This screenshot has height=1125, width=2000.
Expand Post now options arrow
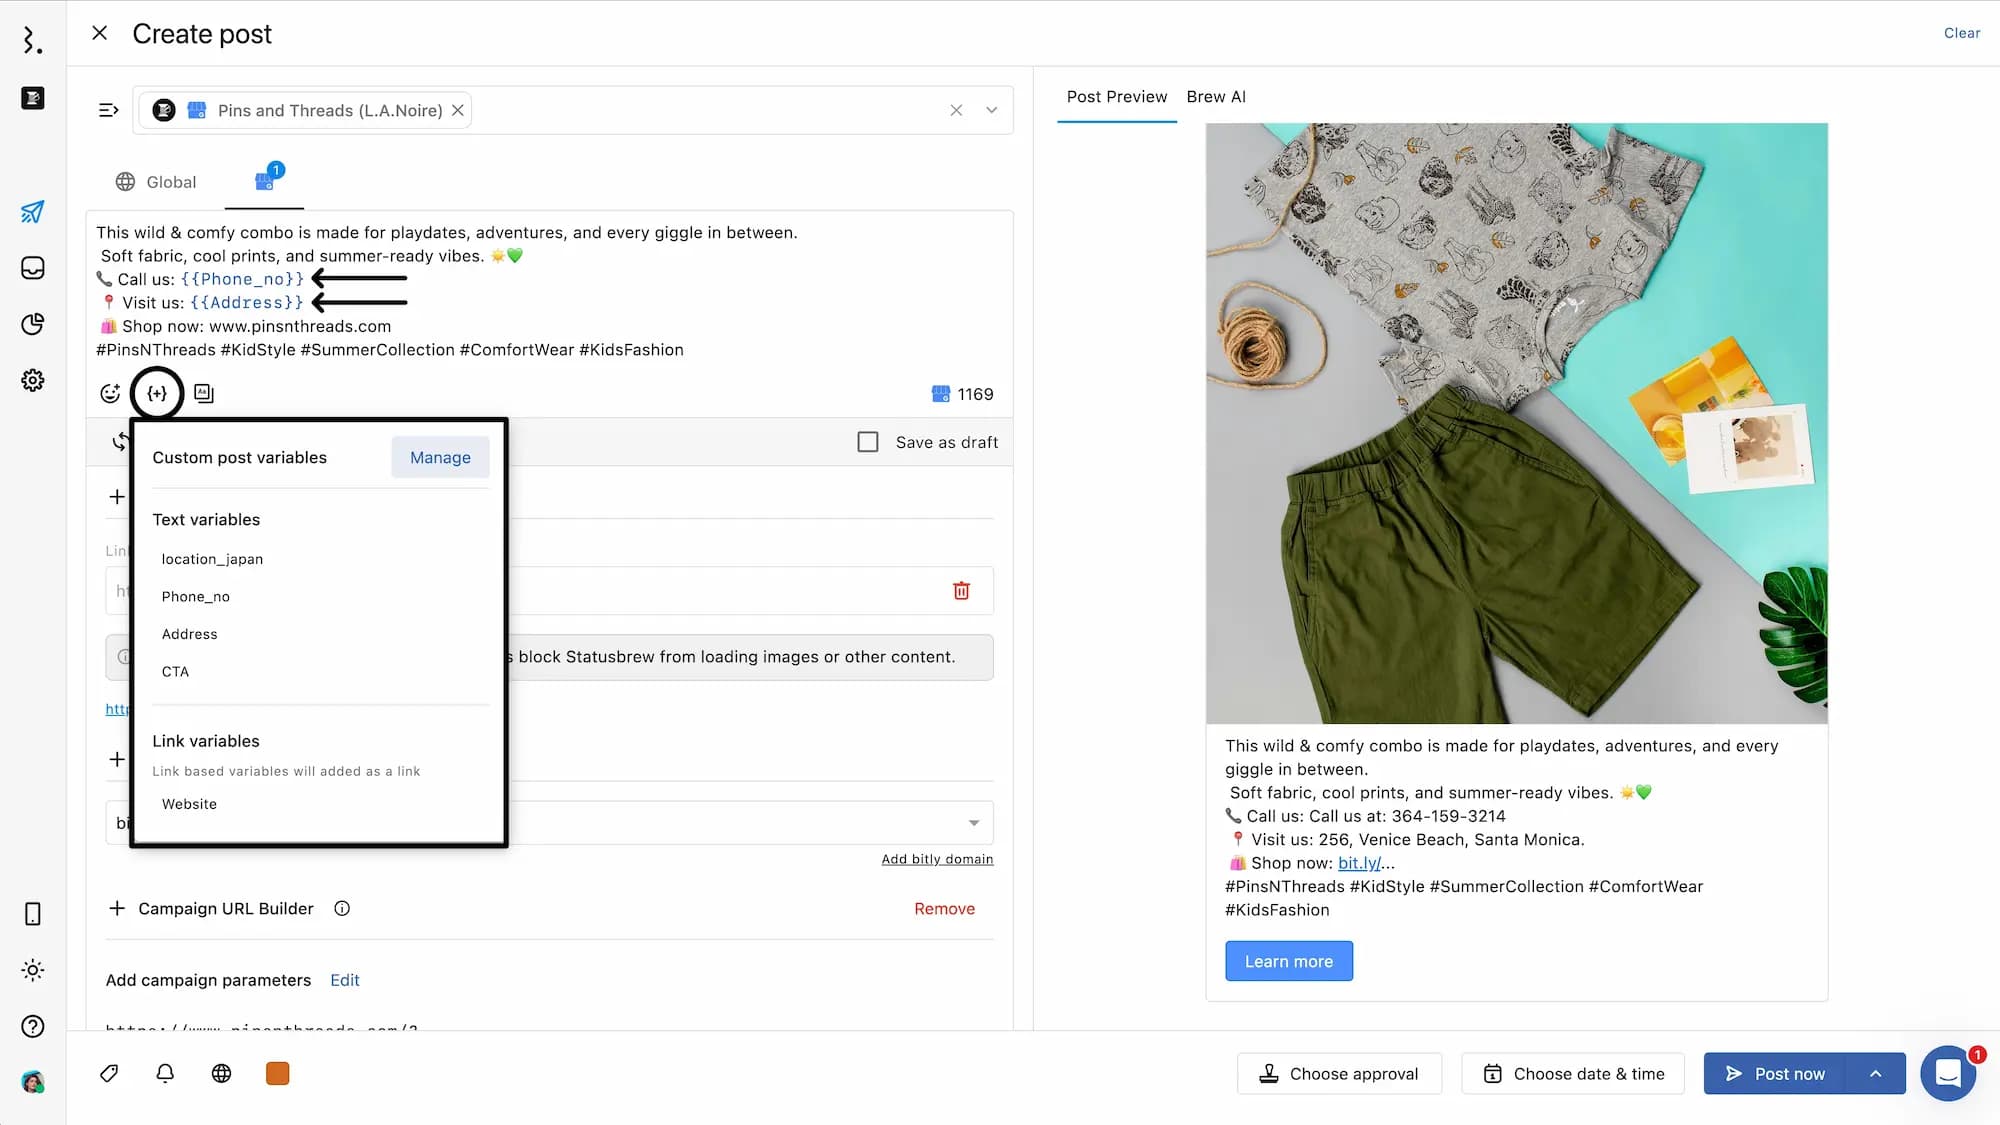(1876, 1074)
